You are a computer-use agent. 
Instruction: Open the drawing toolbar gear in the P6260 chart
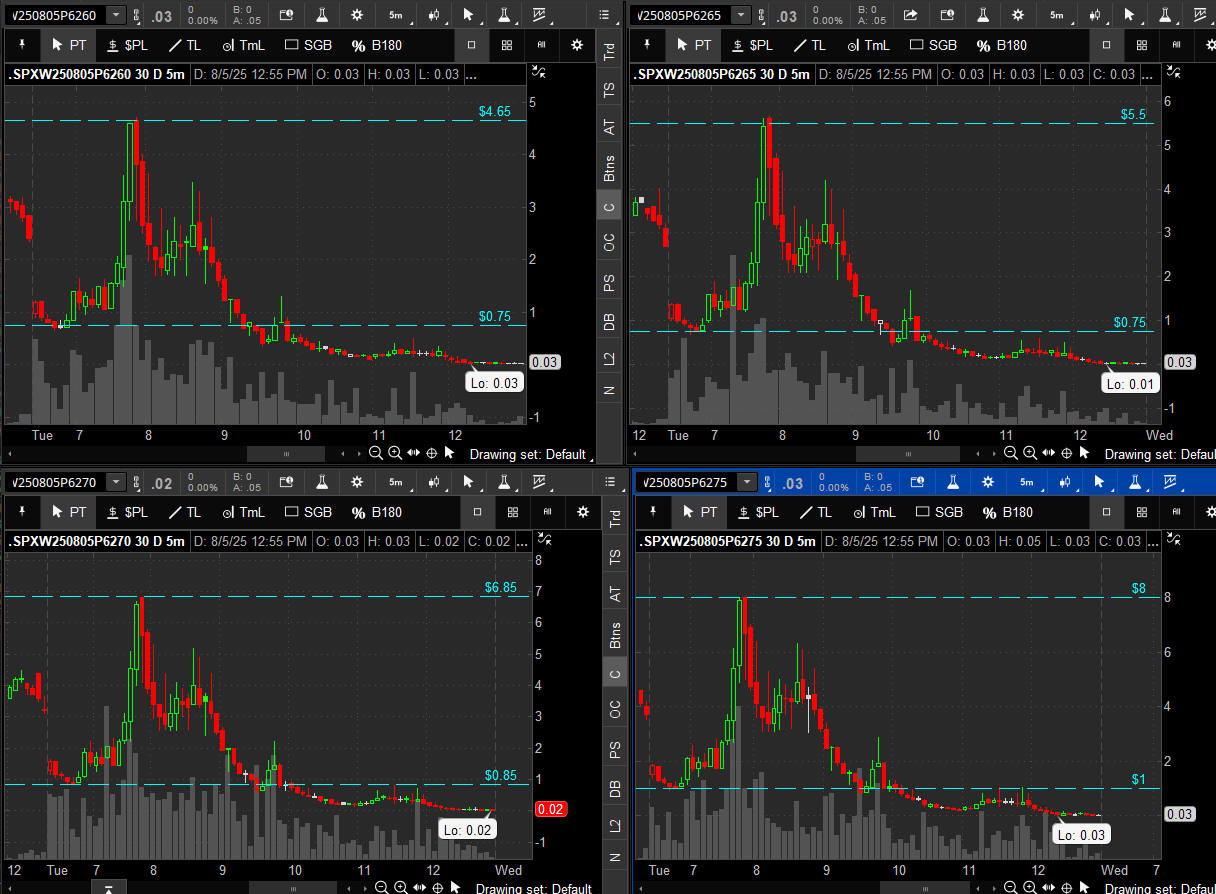(x=576, y=45)
